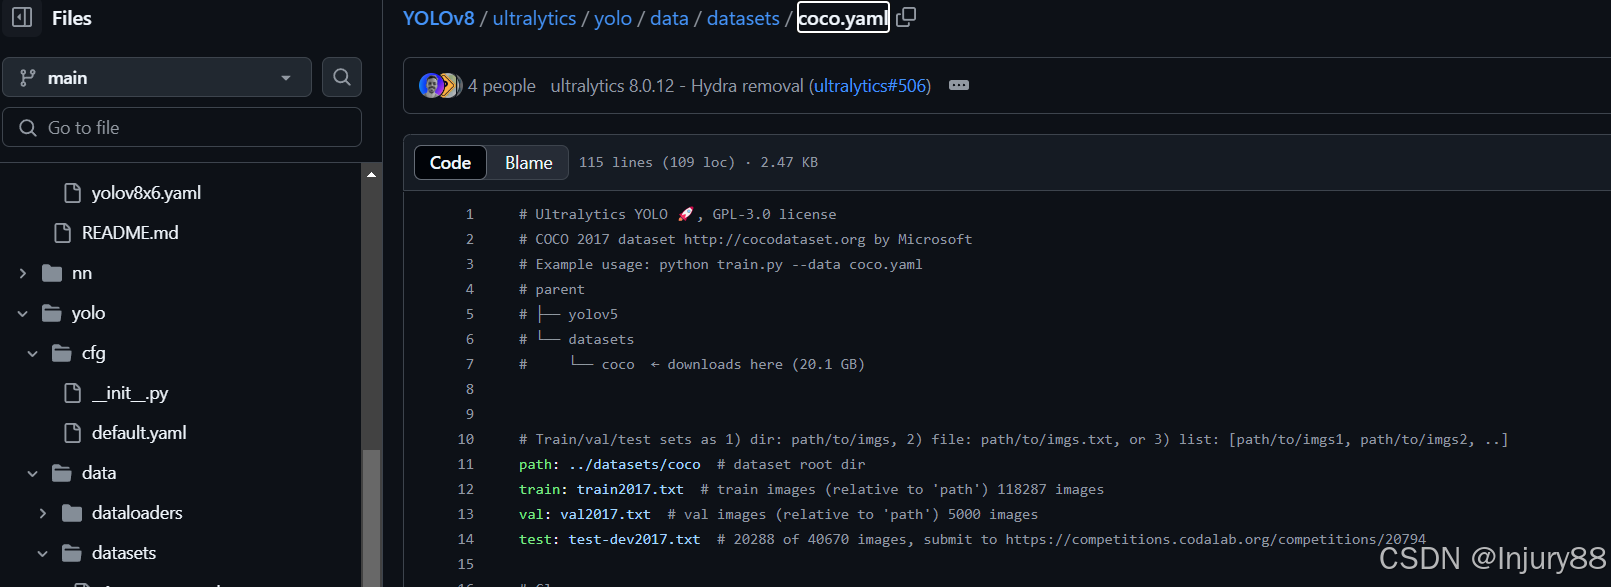This screenshot has width=1611, height=587.
Task: Switch to the Code view tab
Action: 450,162
